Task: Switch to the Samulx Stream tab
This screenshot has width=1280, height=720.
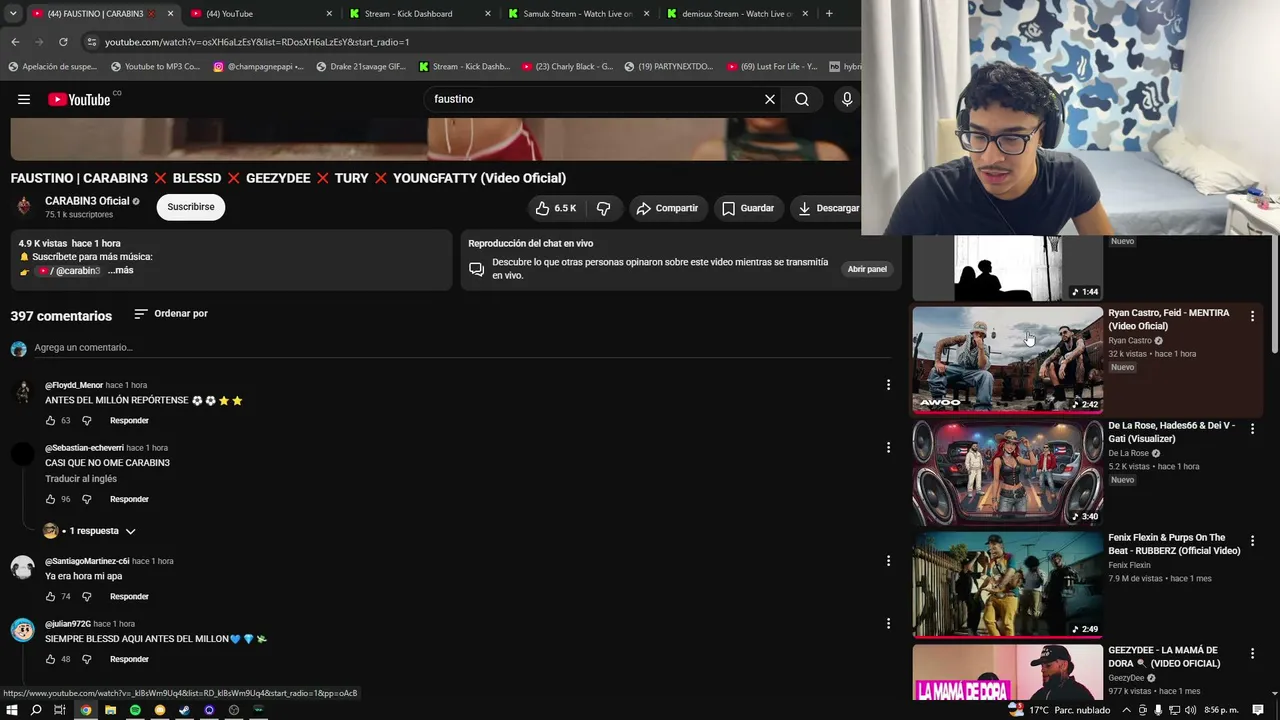Action: (x=578, y=14)
